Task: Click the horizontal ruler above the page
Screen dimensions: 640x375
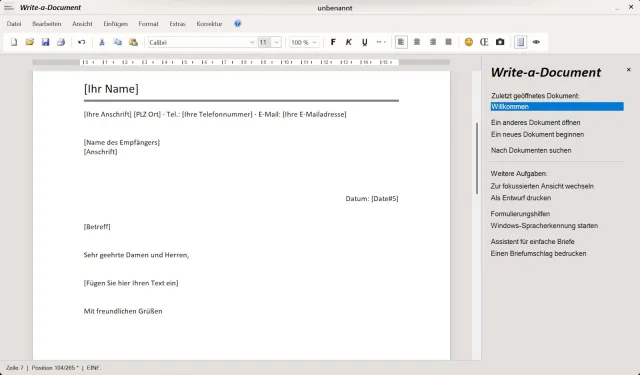Action: tap(241, 62)
